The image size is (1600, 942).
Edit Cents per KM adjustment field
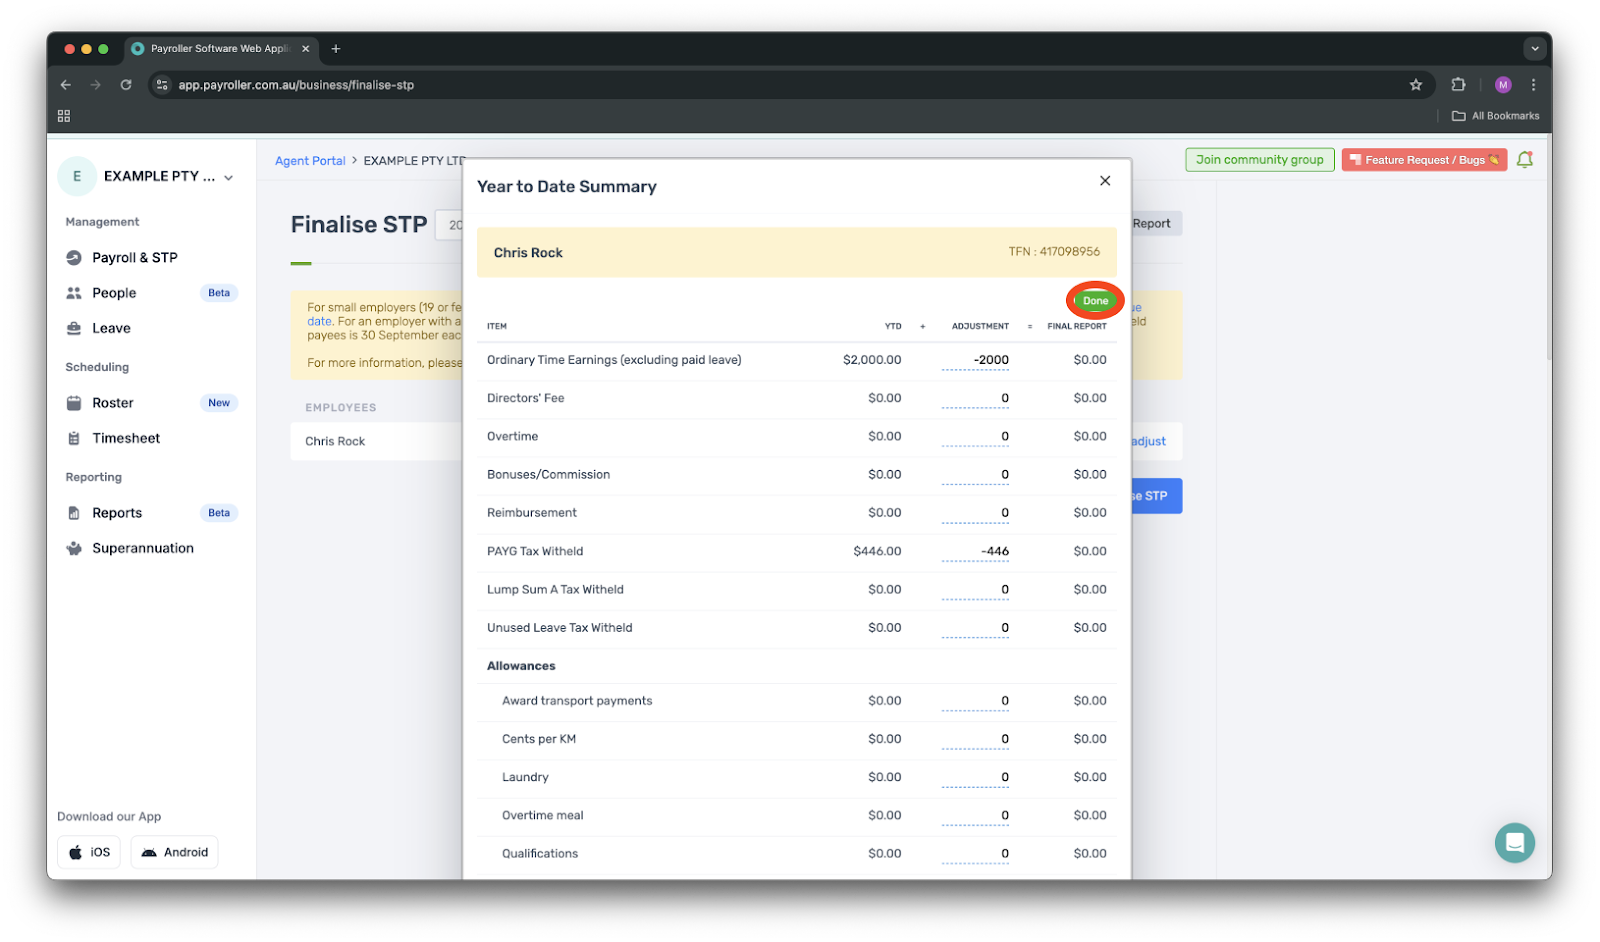click(x=975, y=739)
